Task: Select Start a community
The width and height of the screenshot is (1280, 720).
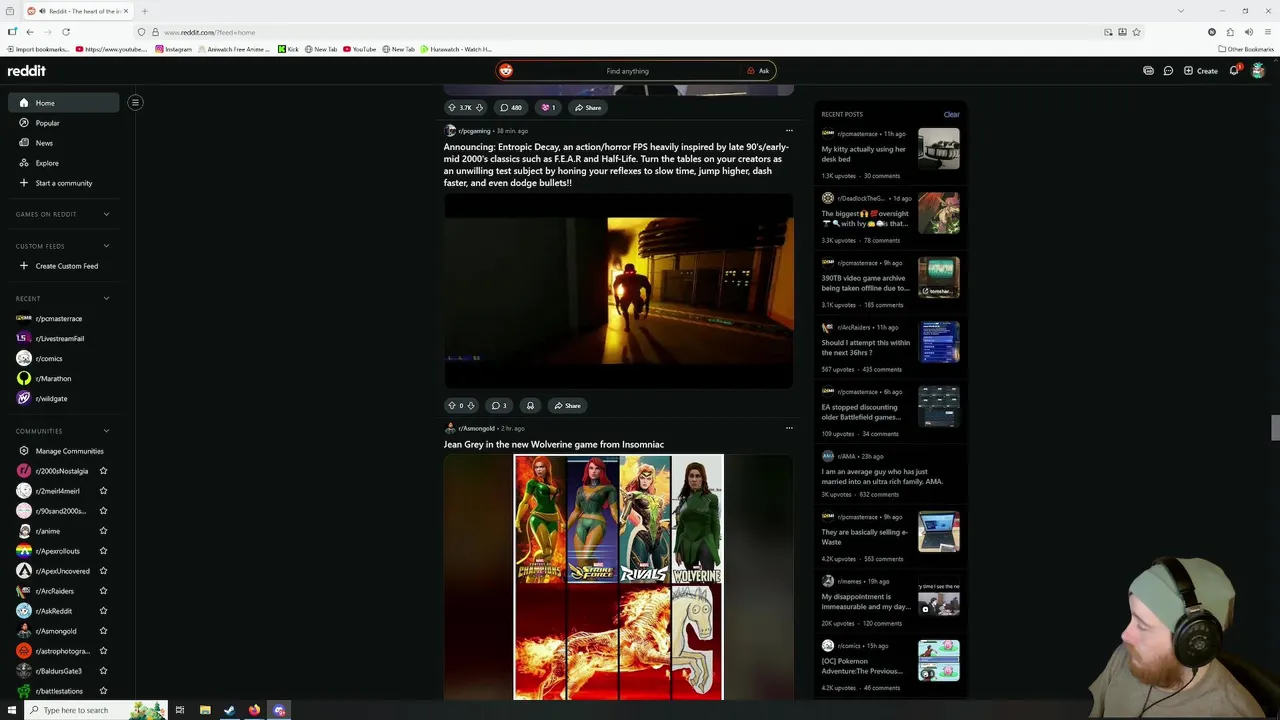Action: click(x=64, y=183)
